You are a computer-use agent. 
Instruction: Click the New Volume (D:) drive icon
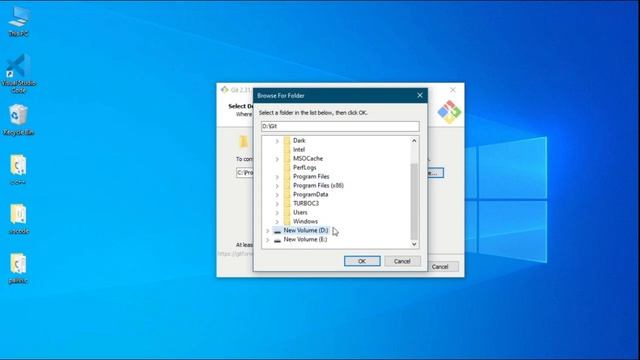(278, 231)
